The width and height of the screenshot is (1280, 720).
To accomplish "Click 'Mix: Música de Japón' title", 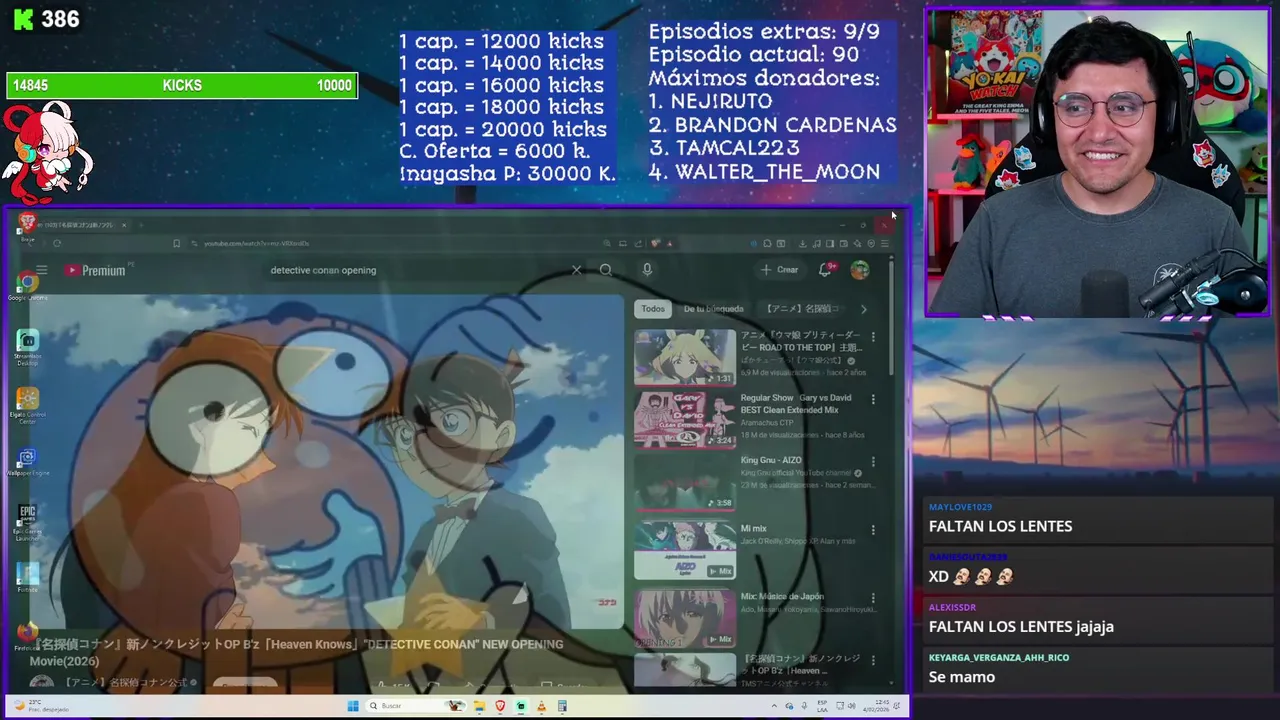I will pos(782,597).
